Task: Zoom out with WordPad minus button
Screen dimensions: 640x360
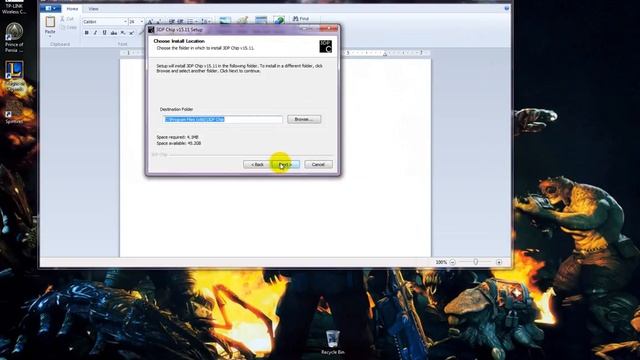Action: [x=452, y=262]
